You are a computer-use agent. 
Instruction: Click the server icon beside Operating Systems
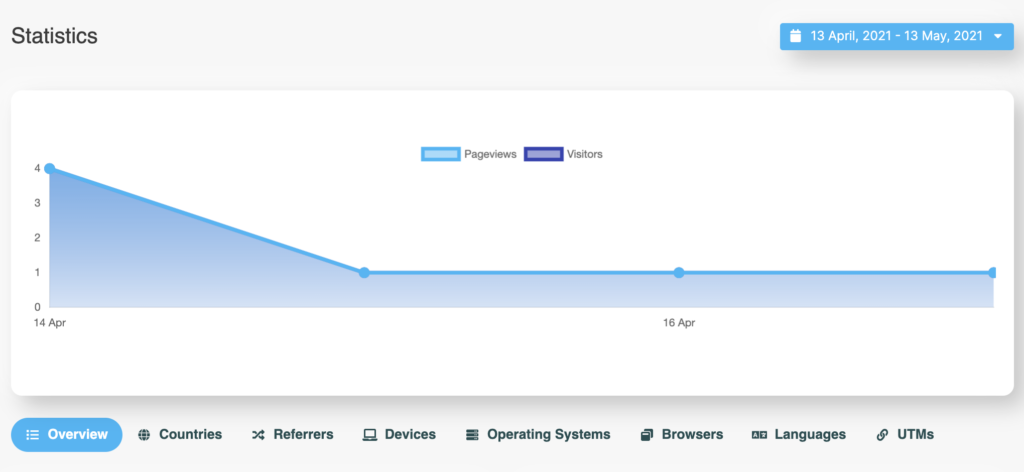point(472,435)
